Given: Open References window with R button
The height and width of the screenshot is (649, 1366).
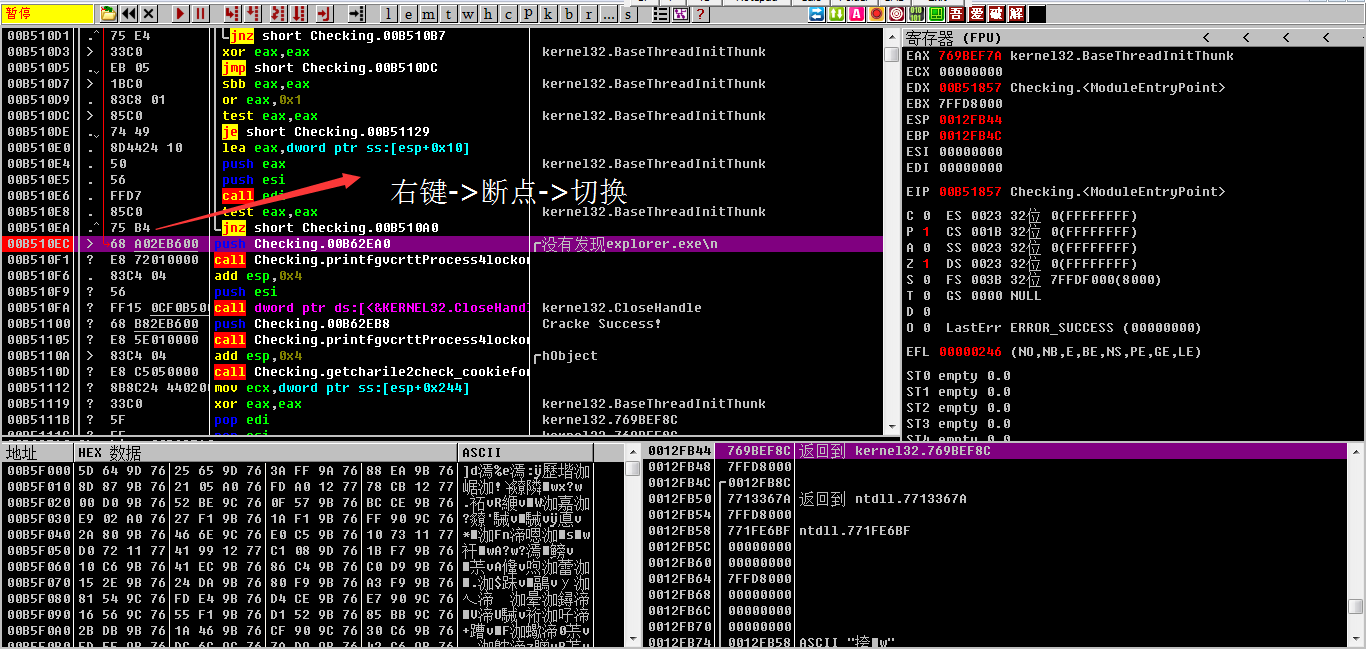Looking at the screenshot, I should 588,14.
